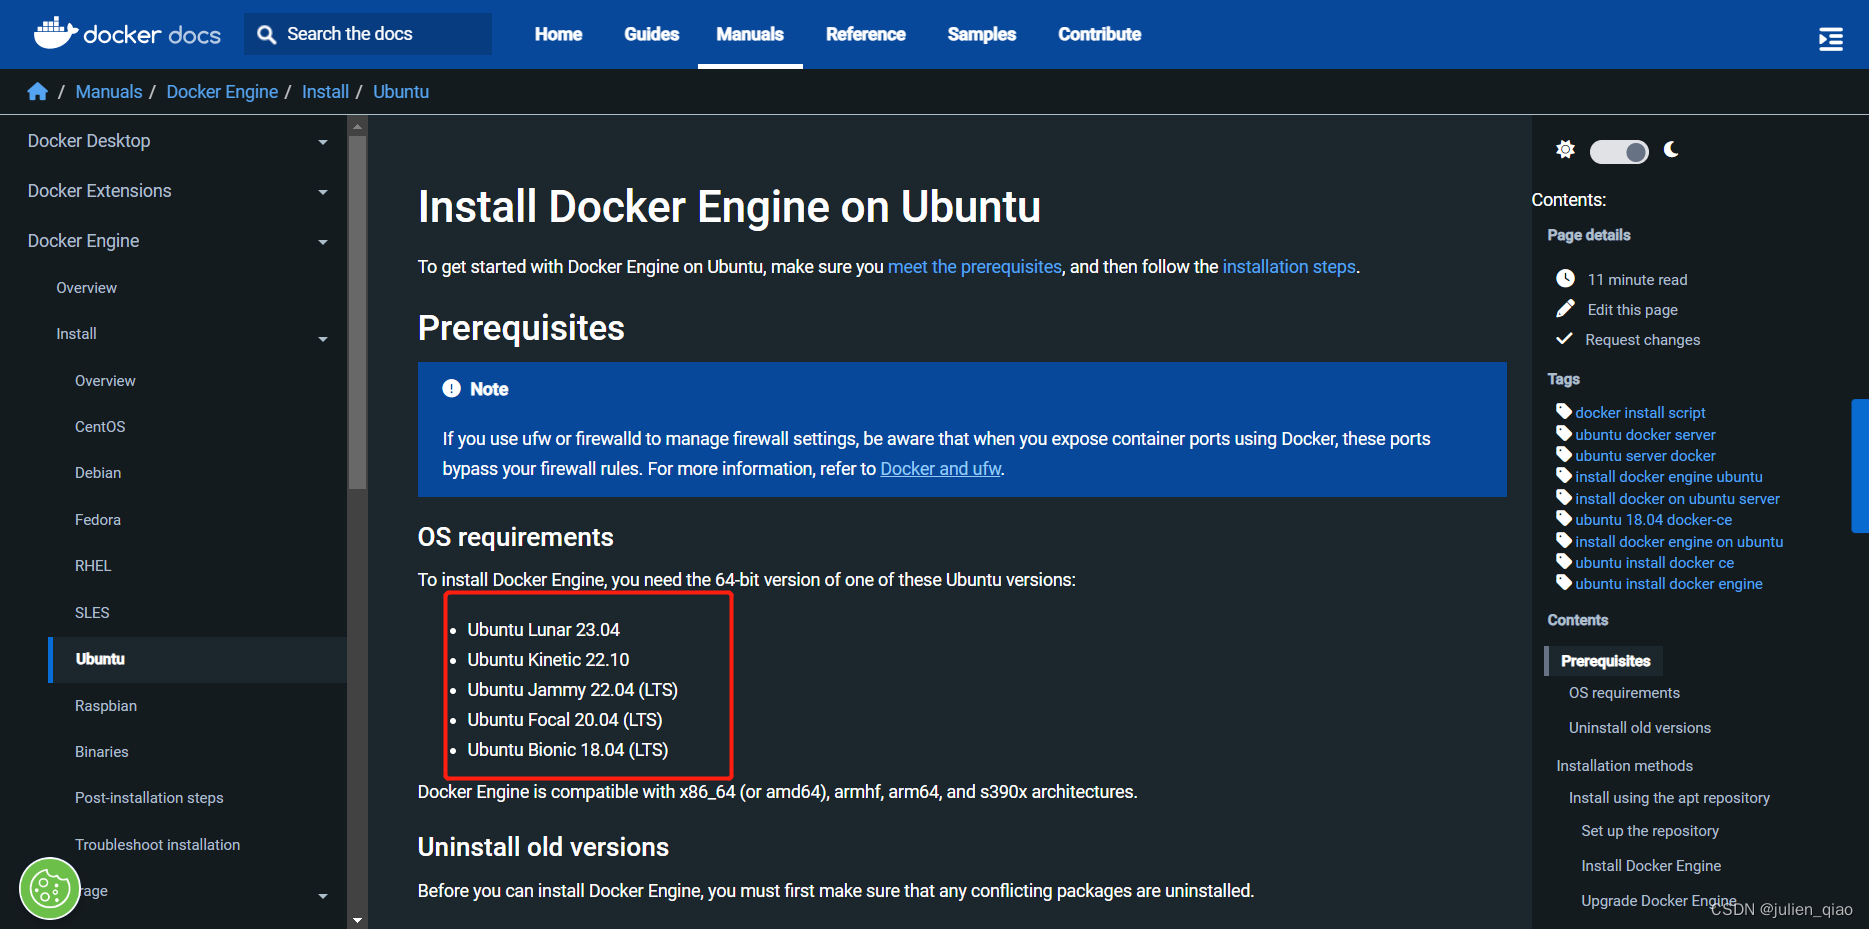Select the Manuals nav tab
This screenshot has width=1869, height=929.
coord(750,34)
